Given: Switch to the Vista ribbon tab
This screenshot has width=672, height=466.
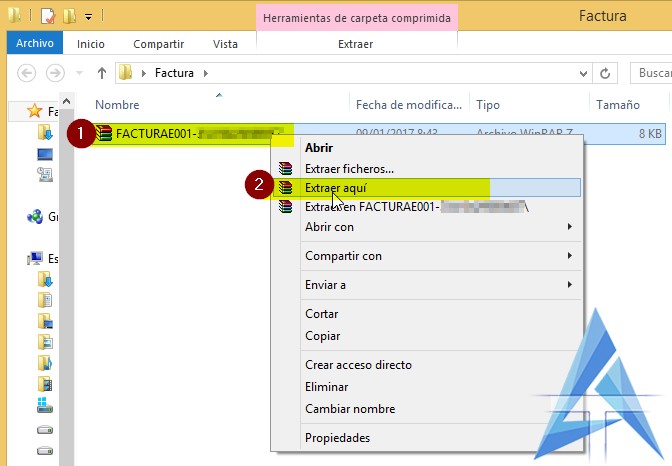Looking at the screenshot, I should click(x=225, y=44).
